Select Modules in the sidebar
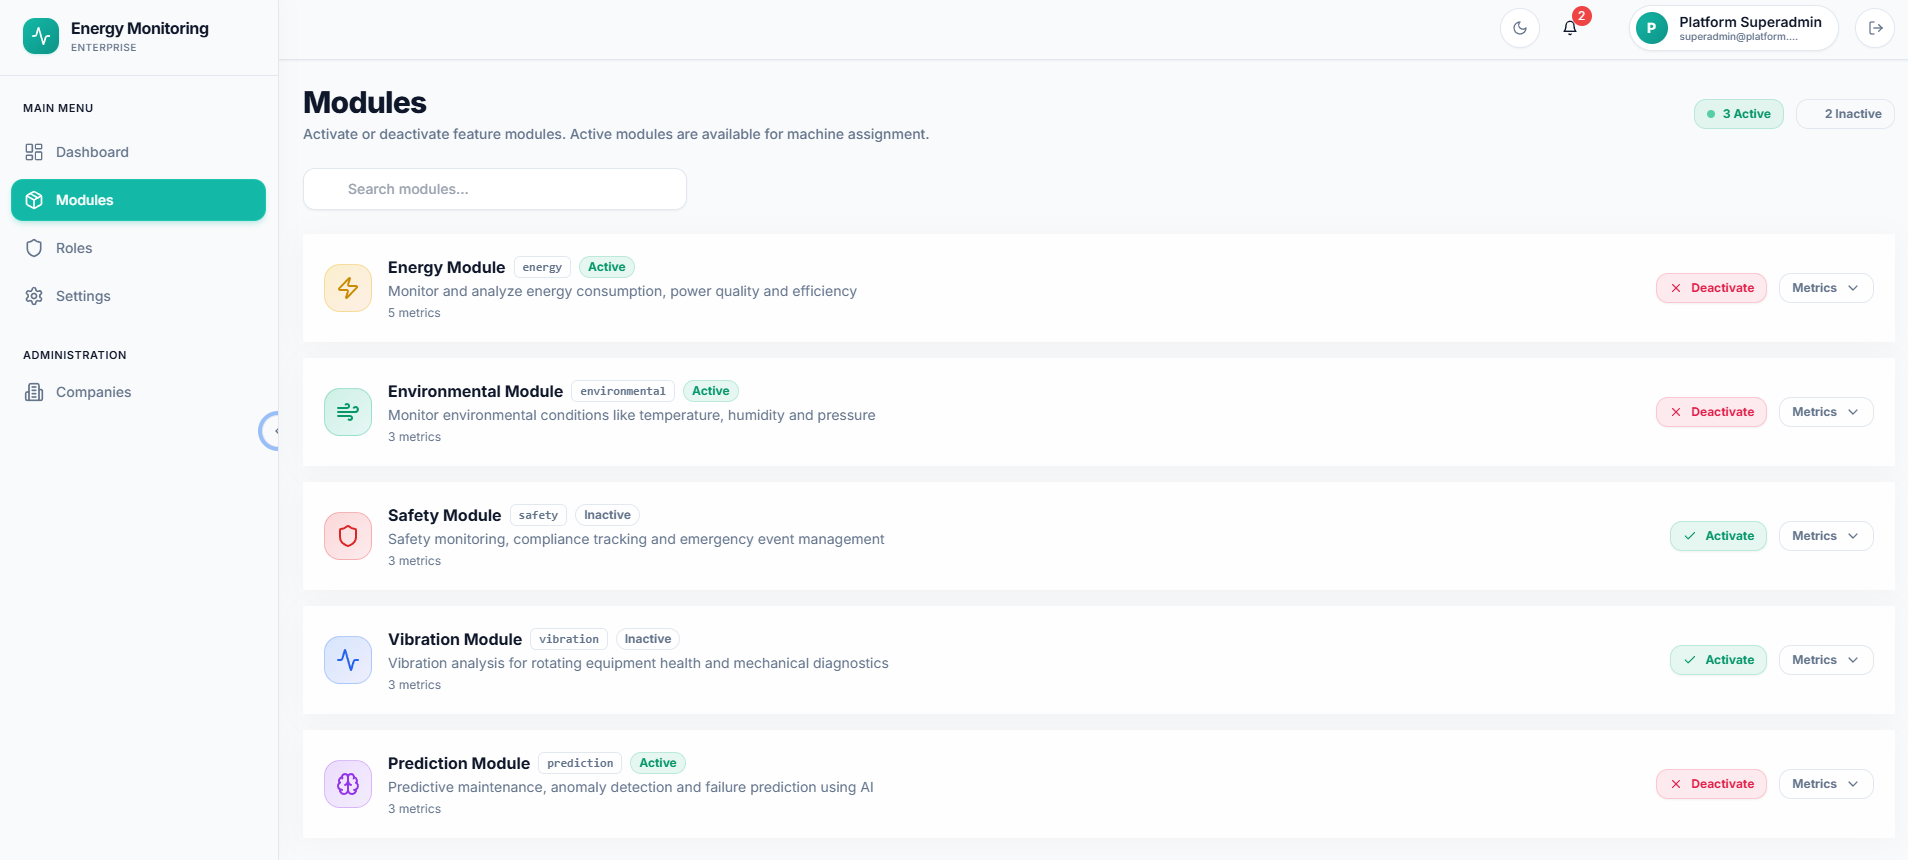Viewport: 1908px width, 860px height. pyautogui.click(x=138, y=200)
